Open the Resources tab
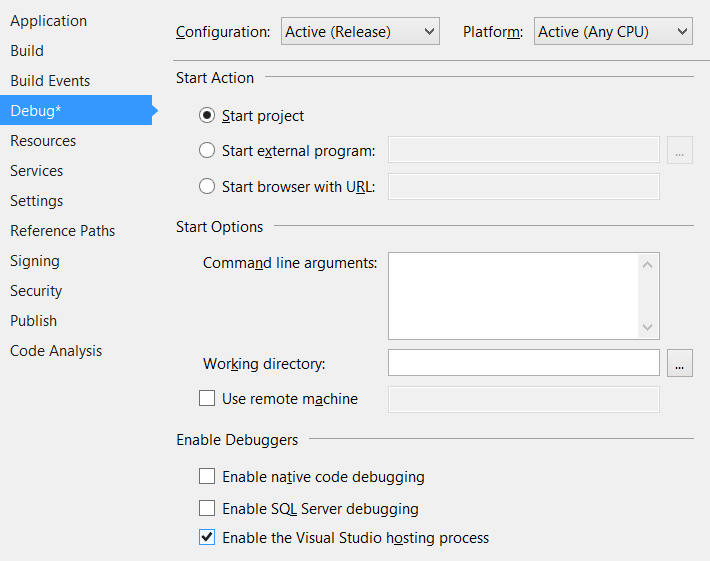This screenshot has width=710, height=561. point(43,141)
